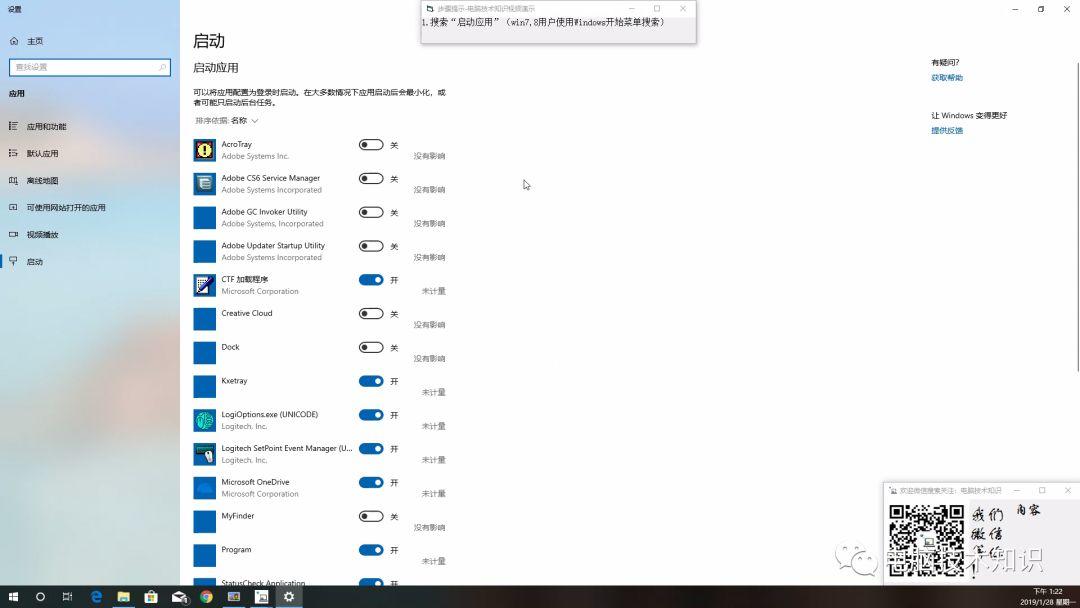Disable Microsoft OneDrive at startup
Image resolution: width=1080 pixels, height=608 pixels.
pyautogui.click(x=371, y=482)
